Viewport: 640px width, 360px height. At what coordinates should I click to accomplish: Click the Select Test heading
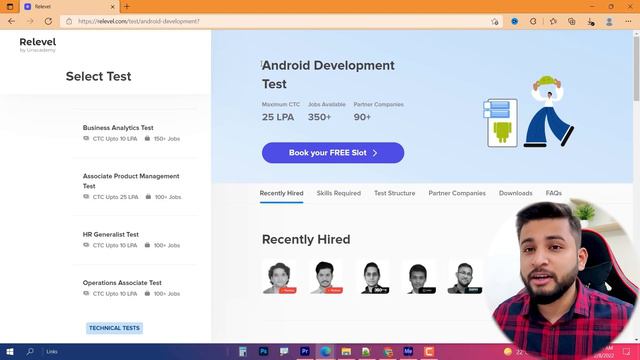tap(98, 76)
